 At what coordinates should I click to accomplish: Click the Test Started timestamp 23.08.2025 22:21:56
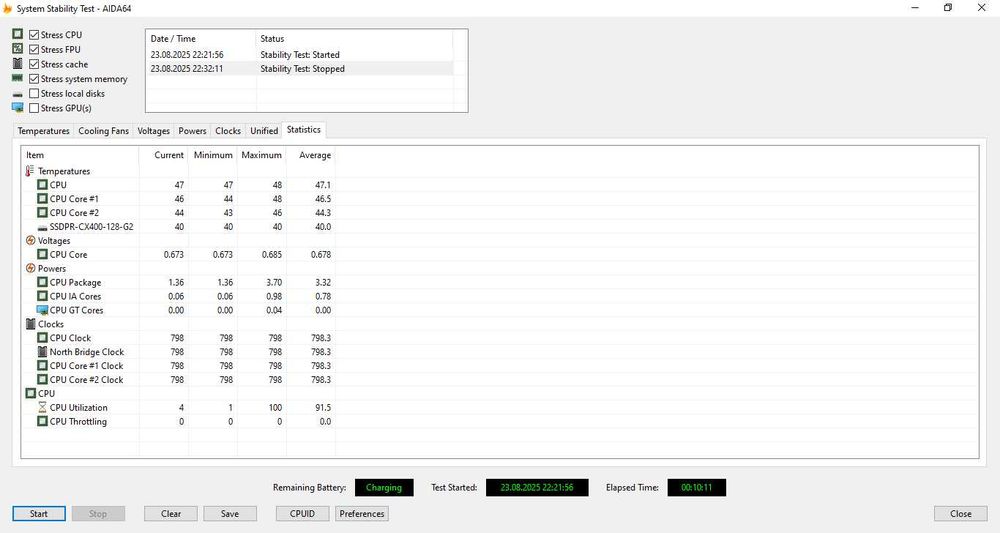pos(537,488)
